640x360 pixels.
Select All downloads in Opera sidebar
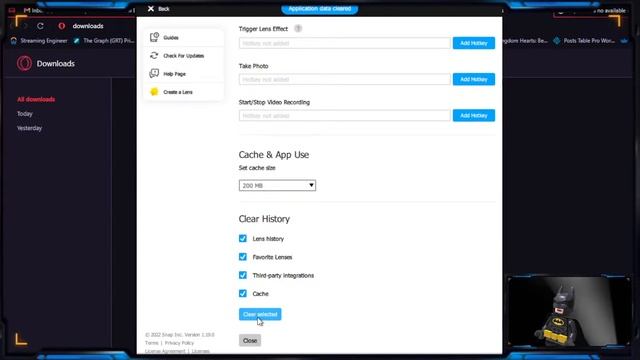point(36,99)
